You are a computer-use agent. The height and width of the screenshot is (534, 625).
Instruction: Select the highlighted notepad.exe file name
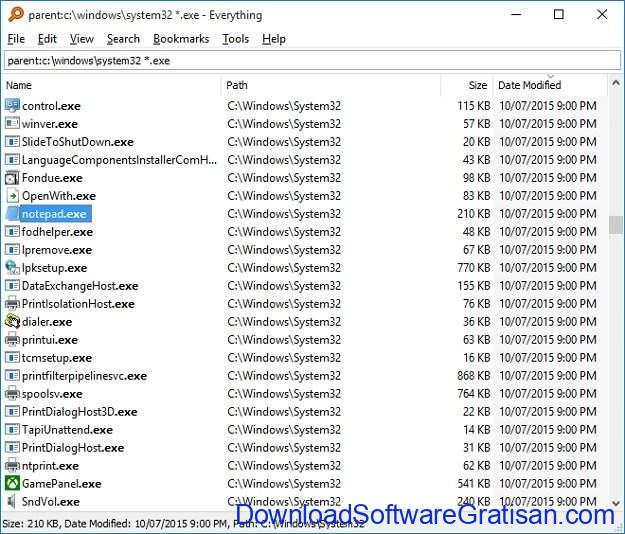54,214
